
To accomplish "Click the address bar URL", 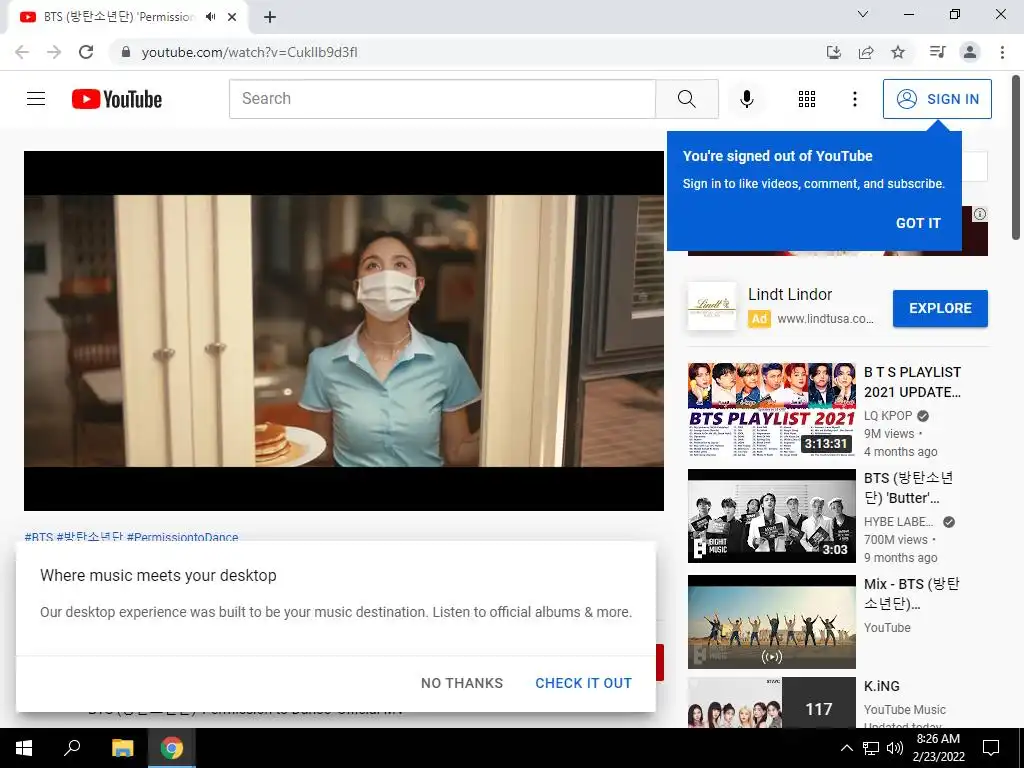I will [249, 52].
